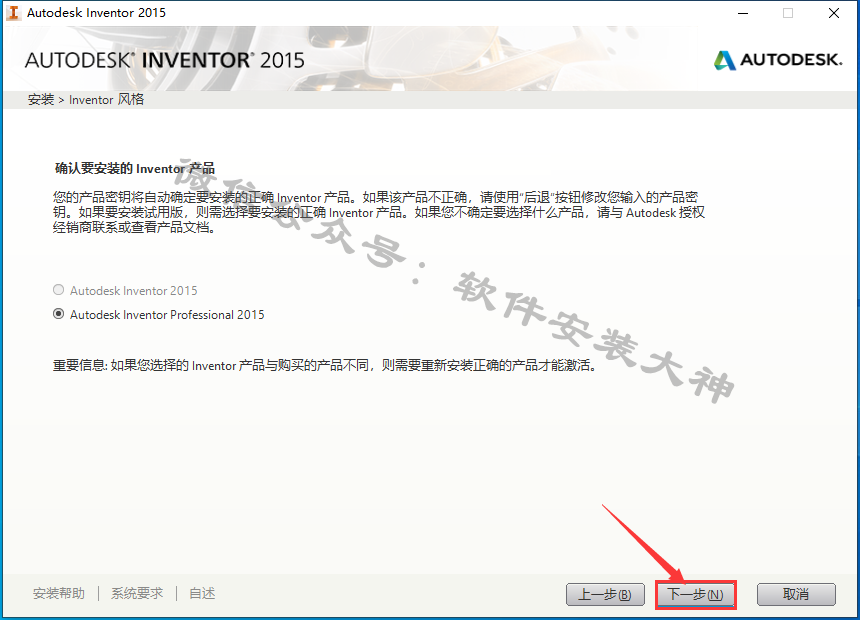Click the Inventor 风格 breadcrumb text
Viewport: 860px width, 620px height.
click(x=106, y=99)
